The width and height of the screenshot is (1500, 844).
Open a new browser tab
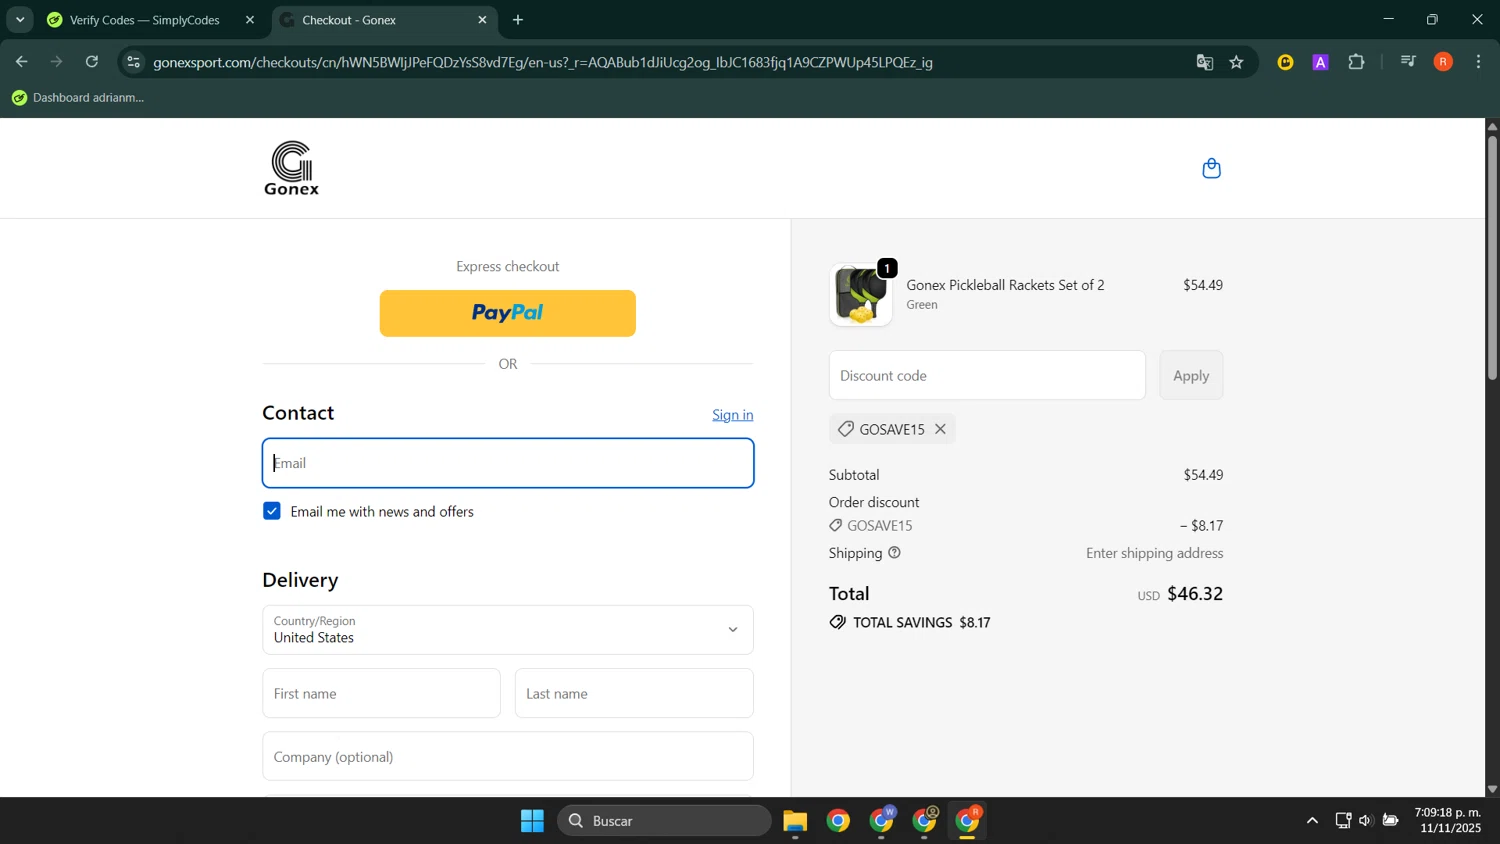point(518,20)
